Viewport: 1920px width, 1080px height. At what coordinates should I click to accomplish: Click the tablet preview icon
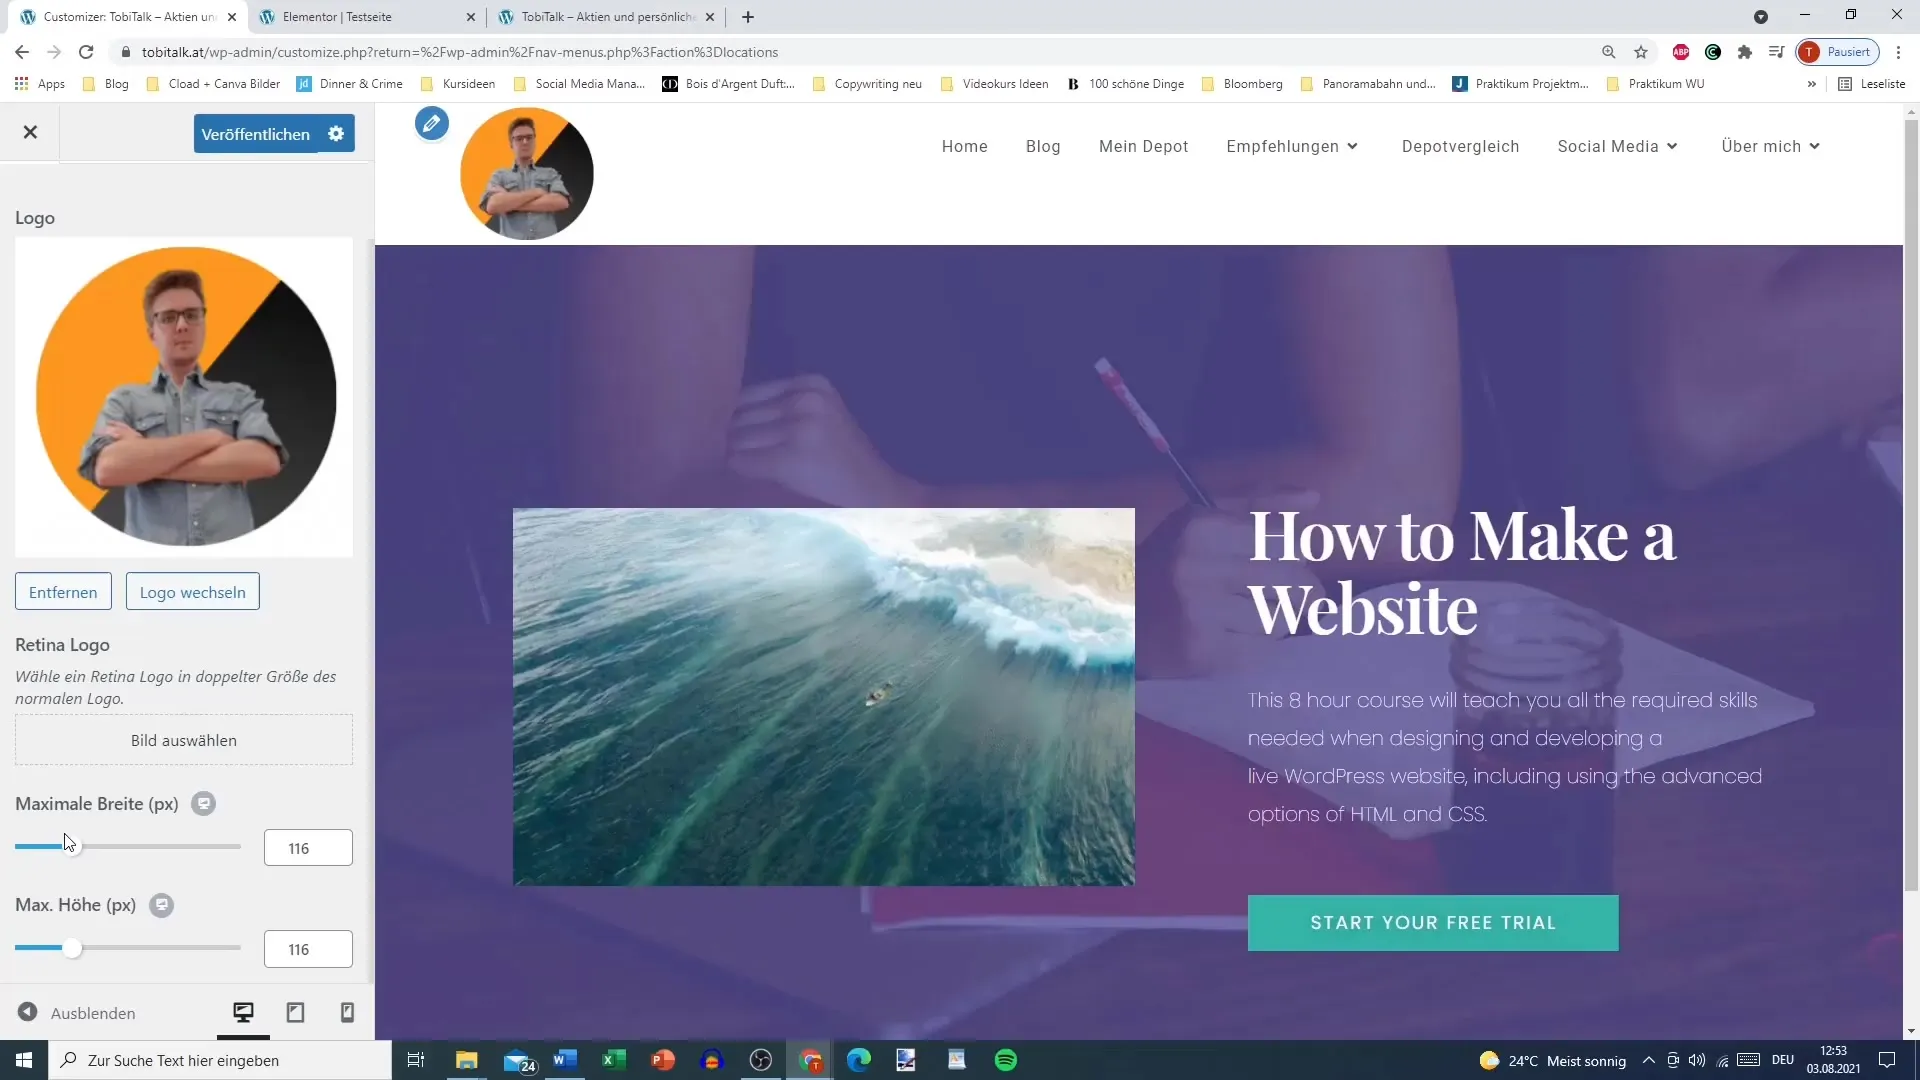point(295,1013)
